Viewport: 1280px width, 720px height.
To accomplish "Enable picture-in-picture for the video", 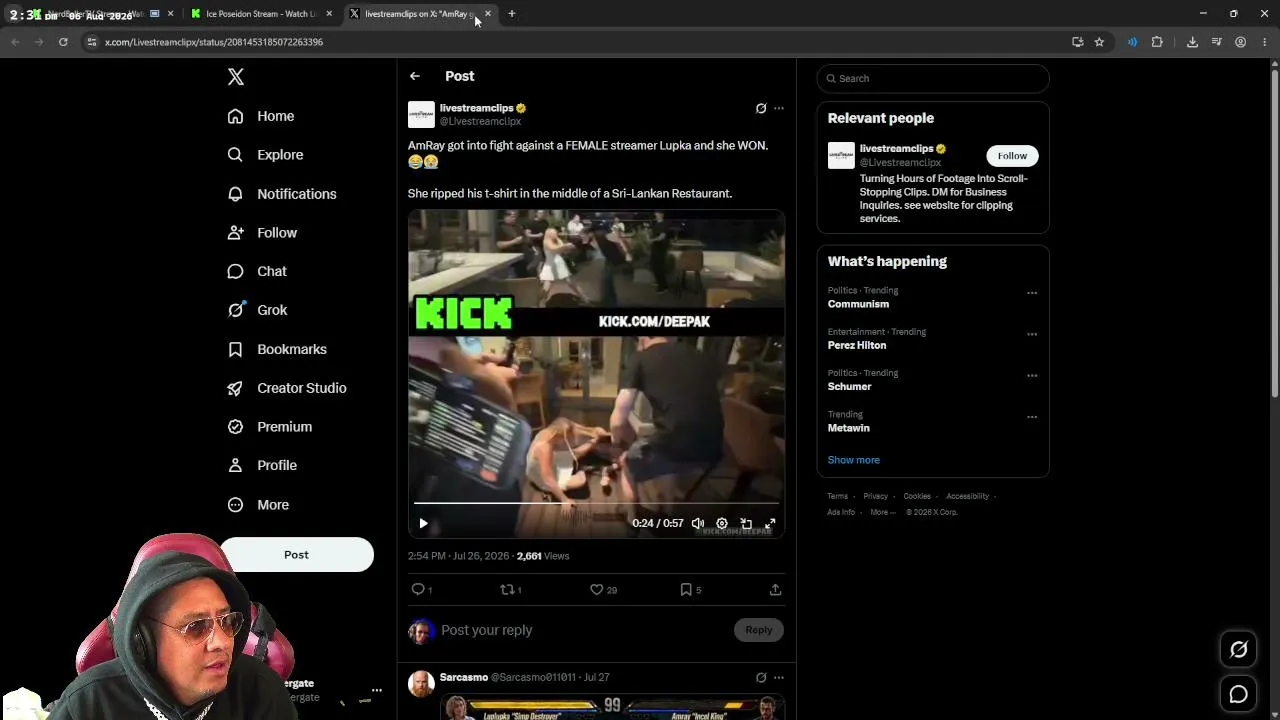I will (746, 523).
